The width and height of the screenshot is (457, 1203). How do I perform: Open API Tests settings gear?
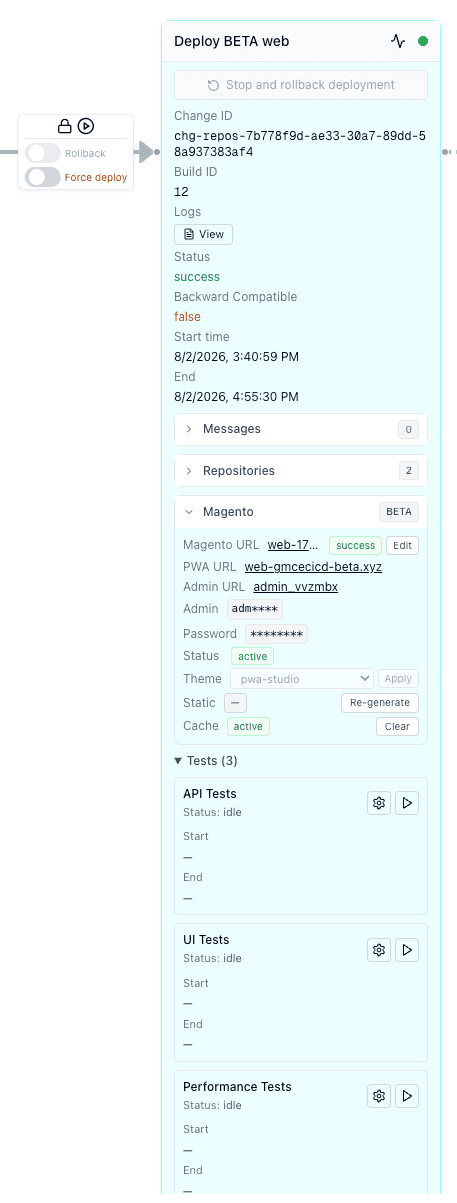(379, 803)
